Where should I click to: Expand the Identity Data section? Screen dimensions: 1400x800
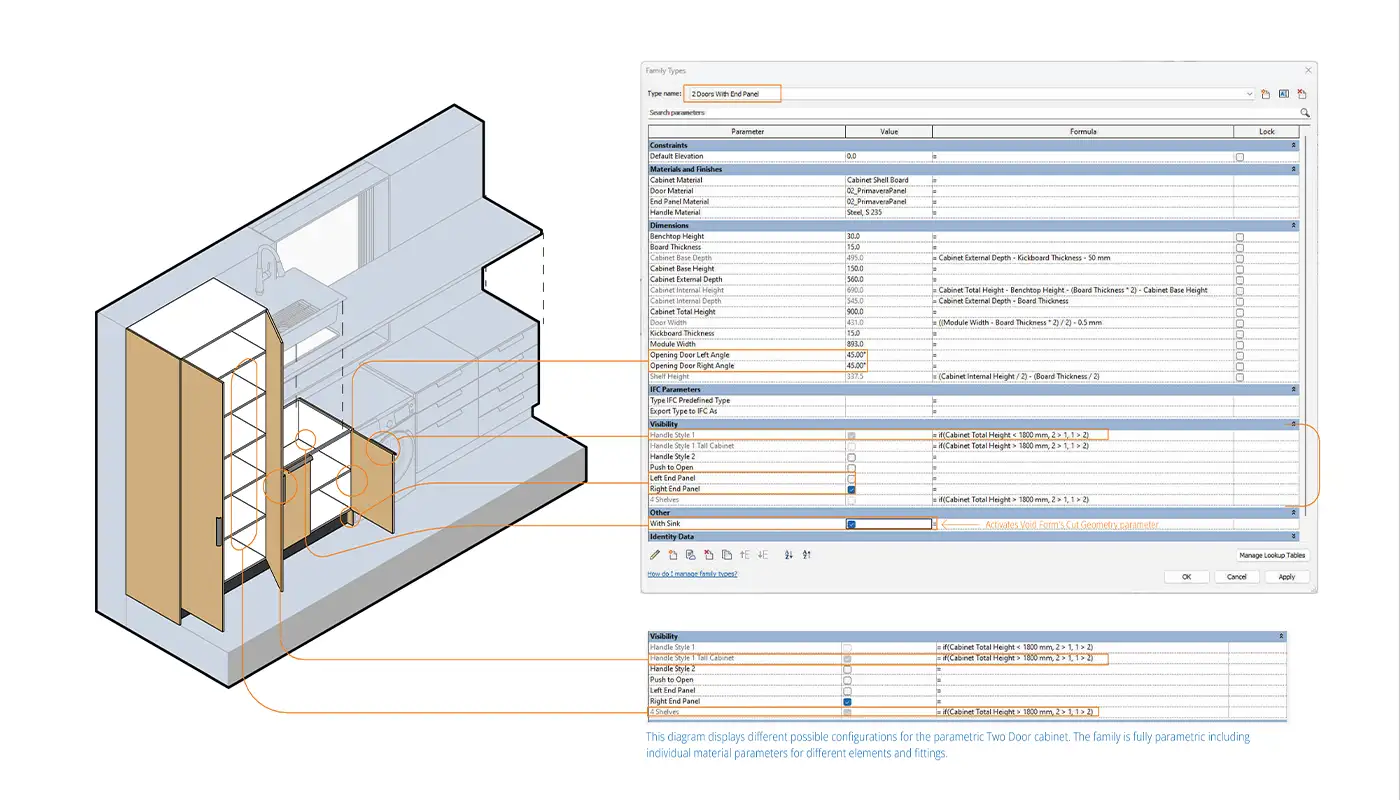coord(1293,537)
